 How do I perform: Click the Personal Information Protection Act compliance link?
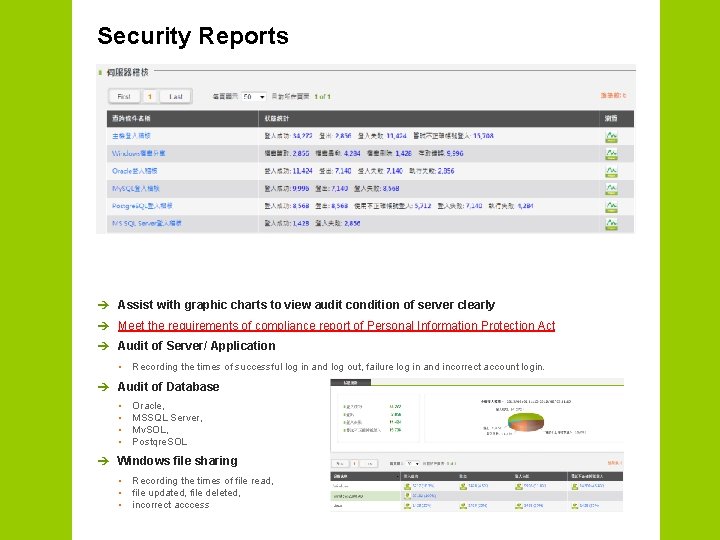click(x=337, y=326)
